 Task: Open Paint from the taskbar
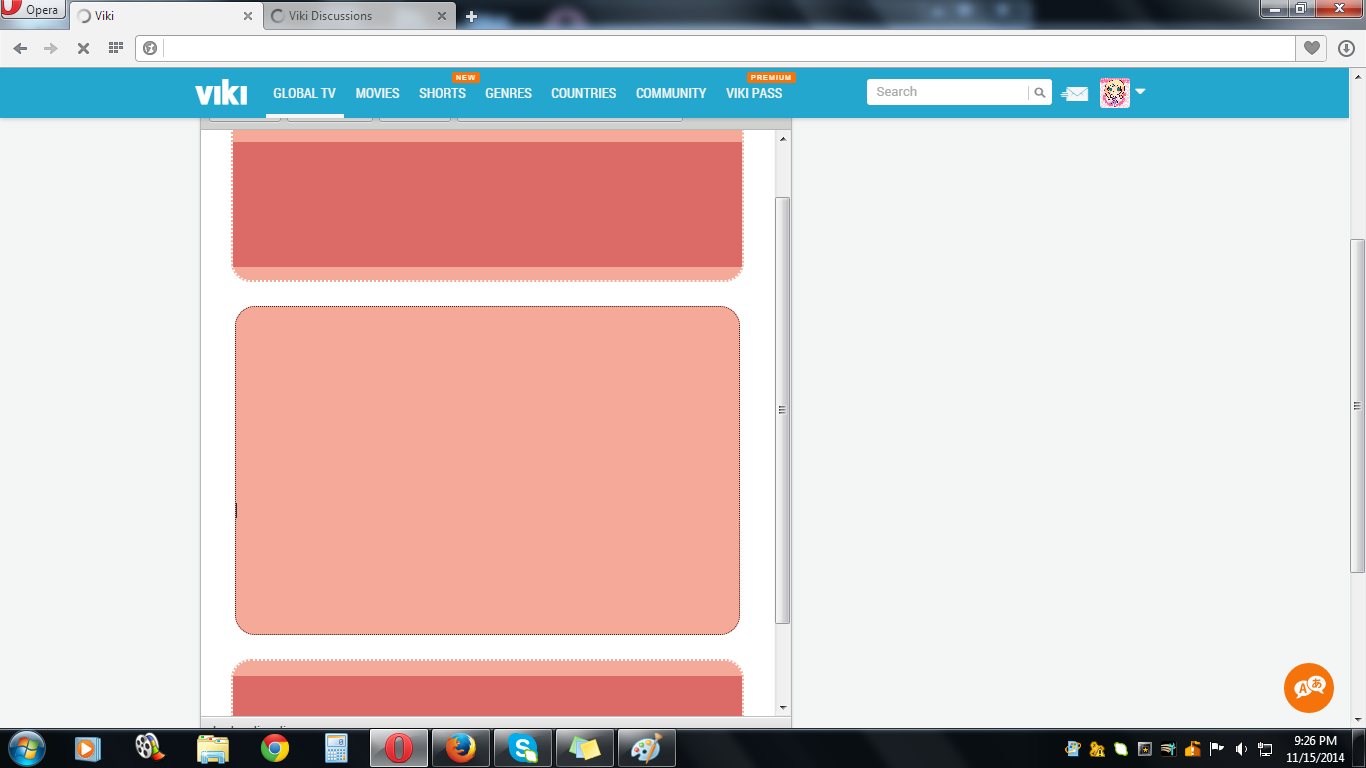[x=647, y=748]
